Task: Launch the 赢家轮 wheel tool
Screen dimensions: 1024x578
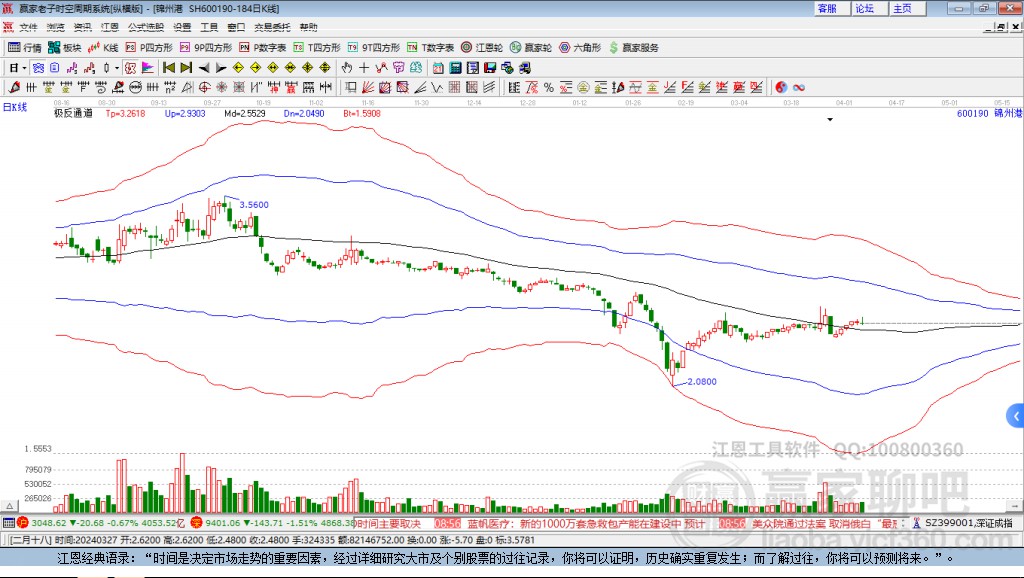Action: [x=531, y=48]
